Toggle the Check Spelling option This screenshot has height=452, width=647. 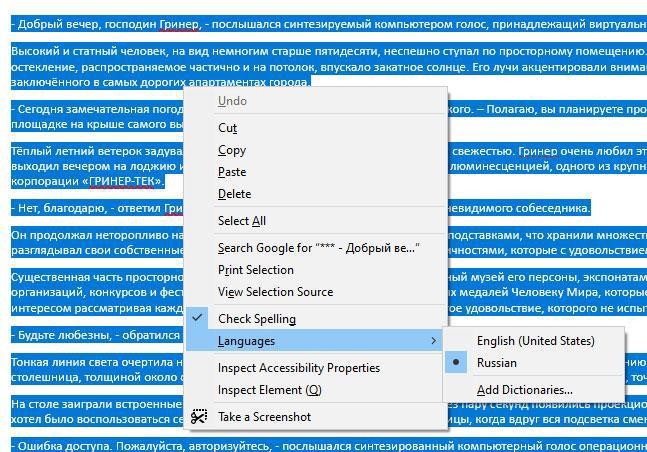coord(256,319)
